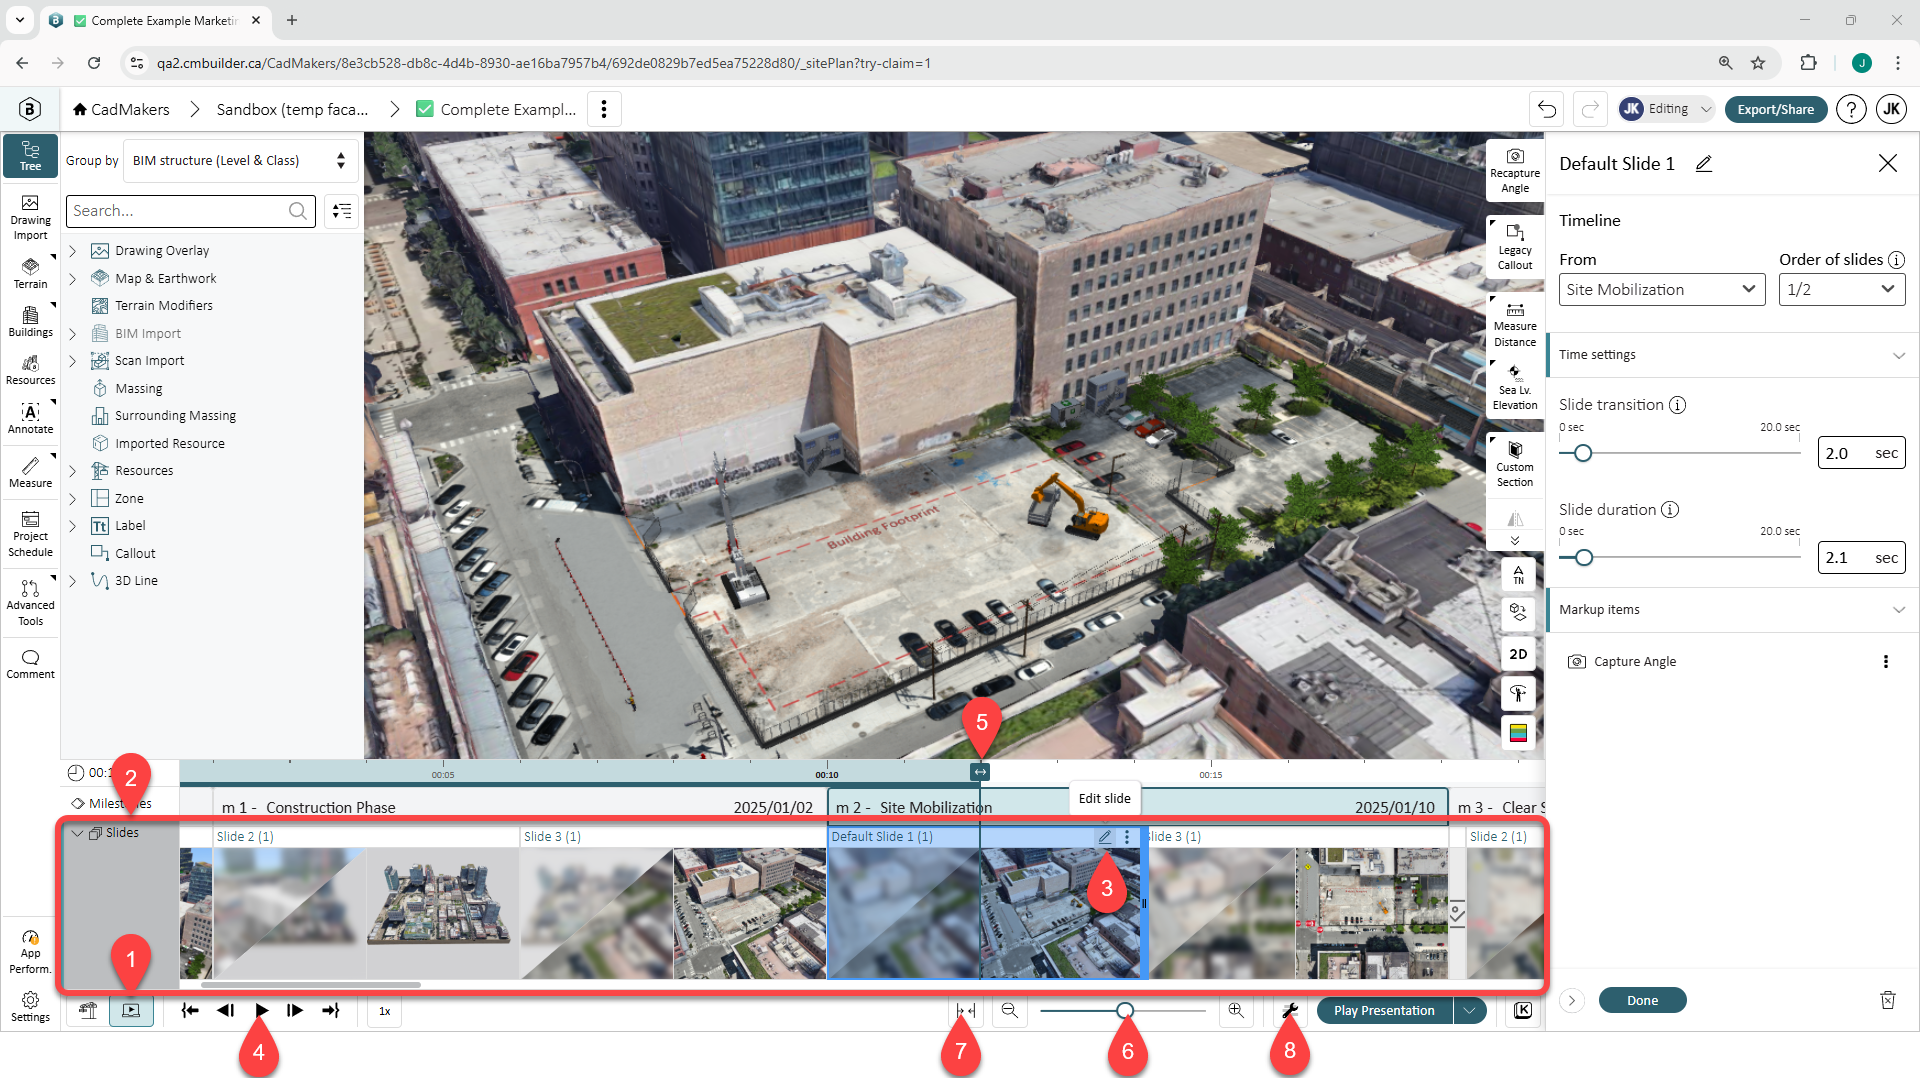Screen dimensions: 1920x1078
Task: Open the project options three-dot menu
Action: tap(604, 109)
